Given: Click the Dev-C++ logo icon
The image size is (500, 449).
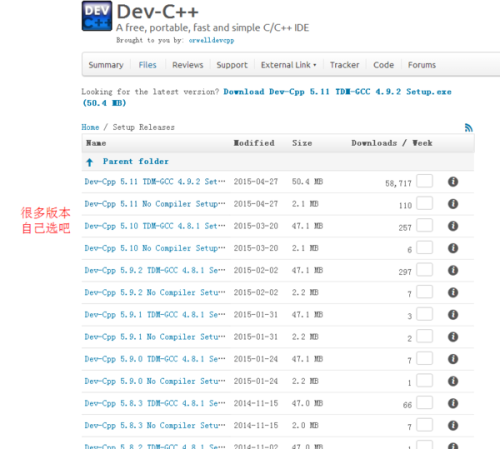Looking at the screenshot, I should [97, 16].
